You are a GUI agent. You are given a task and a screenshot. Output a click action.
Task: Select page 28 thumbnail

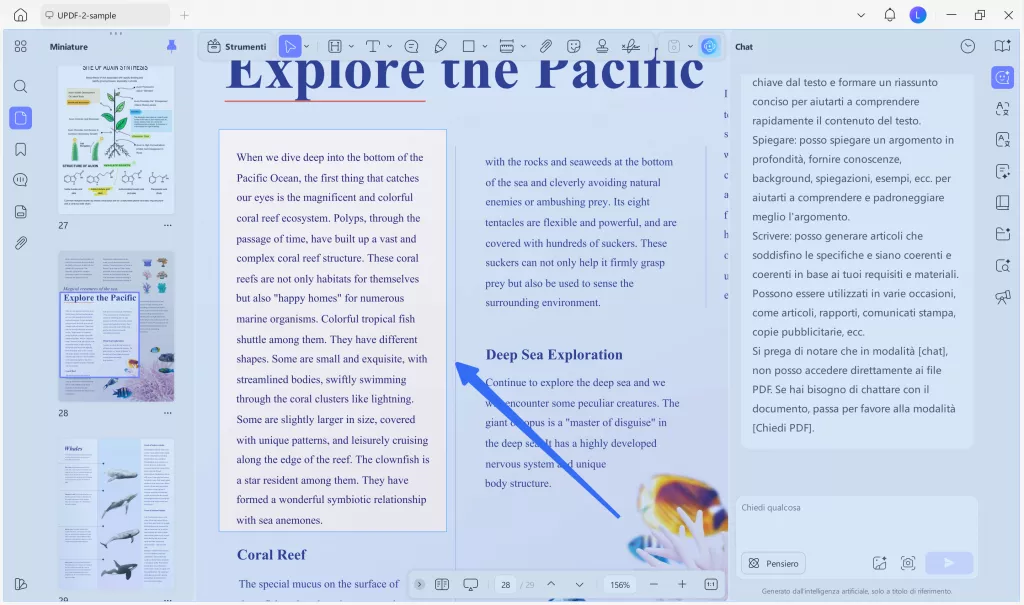pyautogui.click(x=116, y=327)
